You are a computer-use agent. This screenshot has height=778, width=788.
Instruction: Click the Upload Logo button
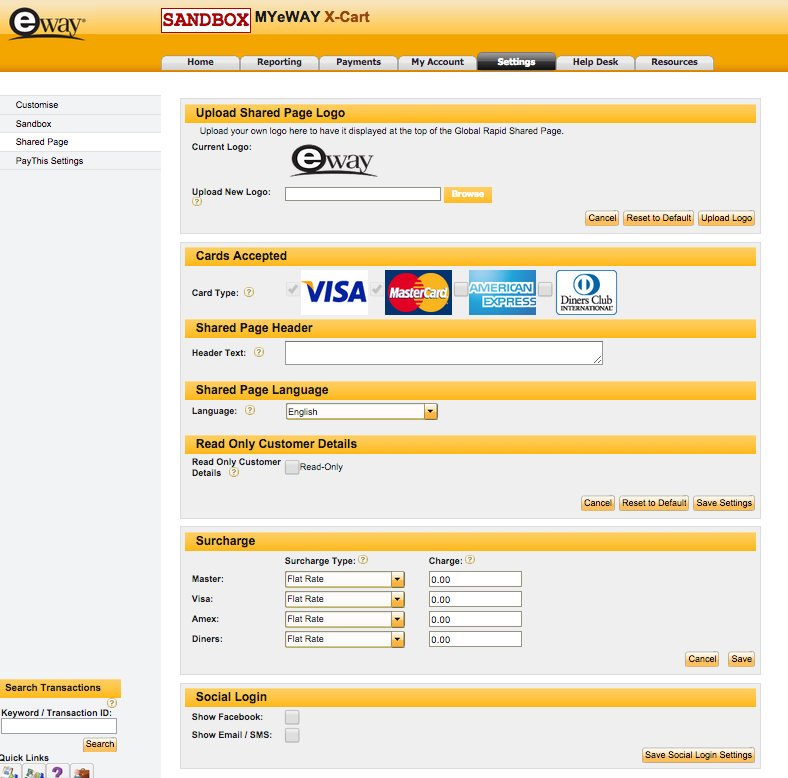(726, 218)
